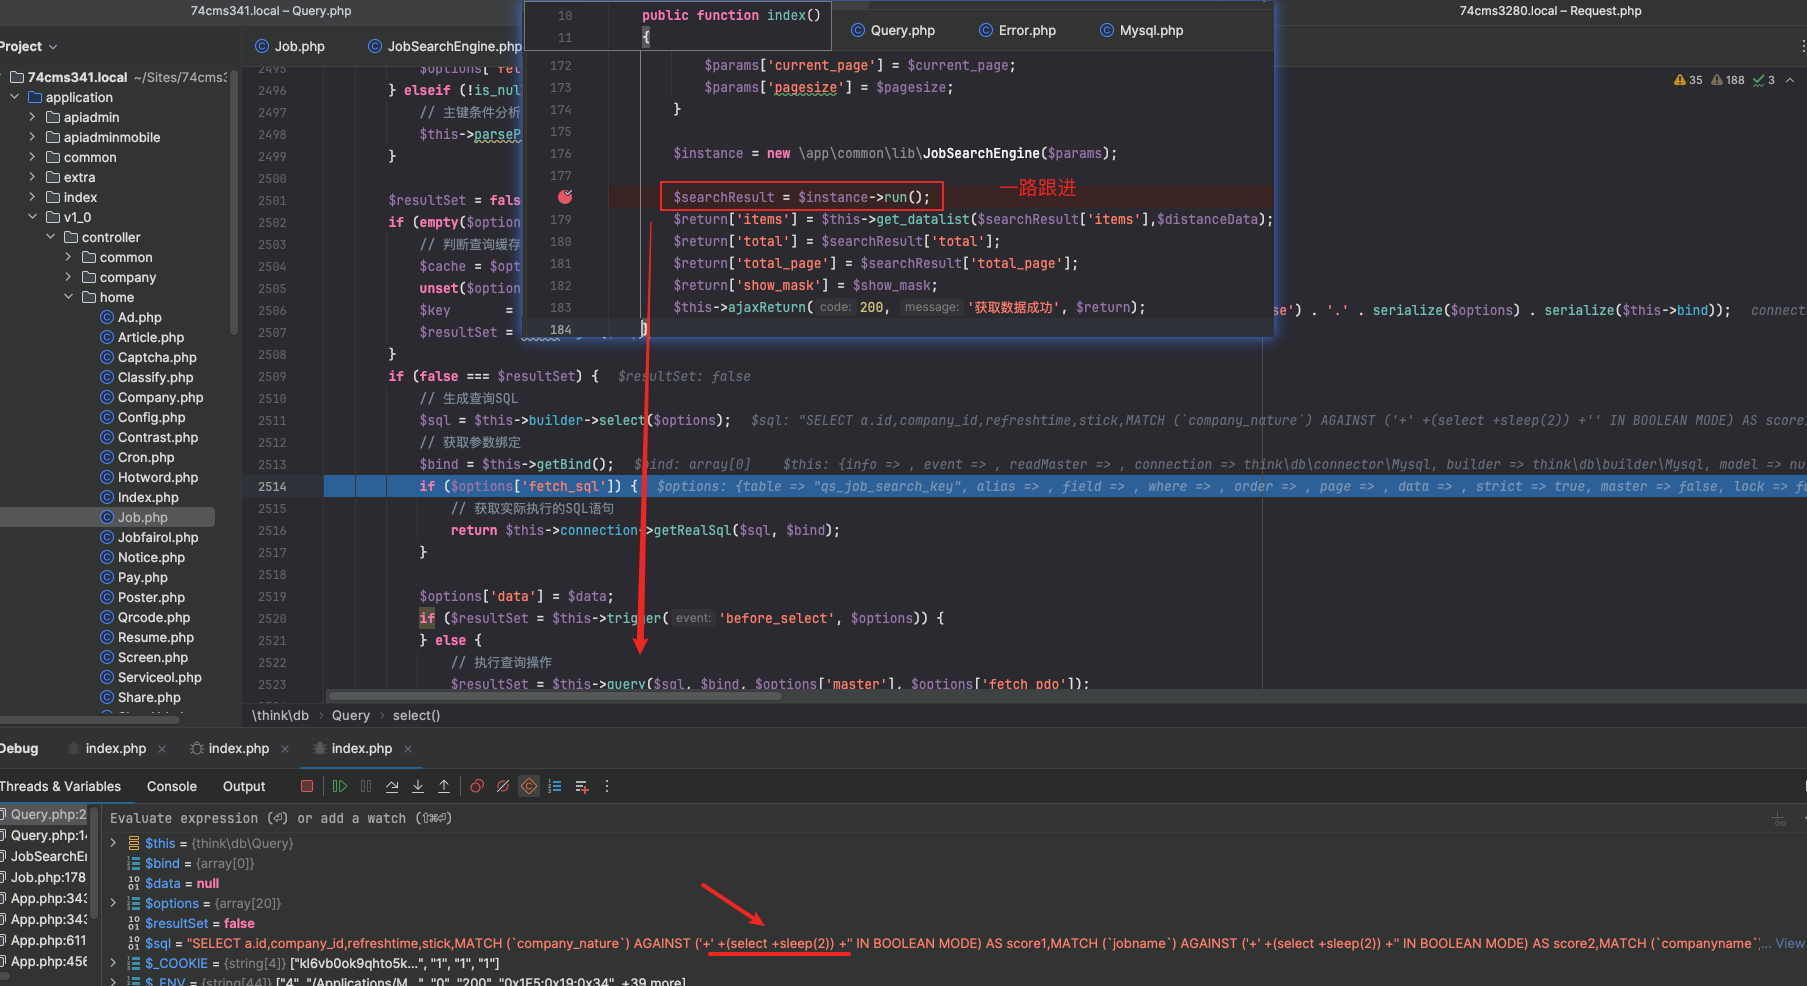
Task: Expand the apiadmin folder
Action: click(x=32, y=117)
